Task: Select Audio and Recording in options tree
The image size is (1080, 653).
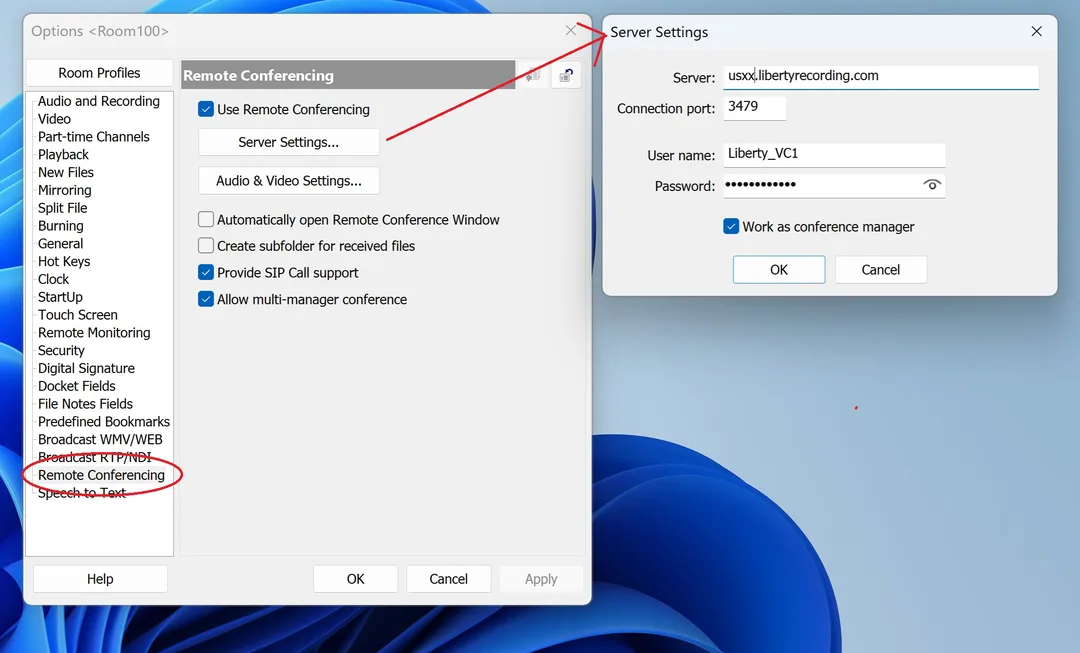Action: click(98, 101)
